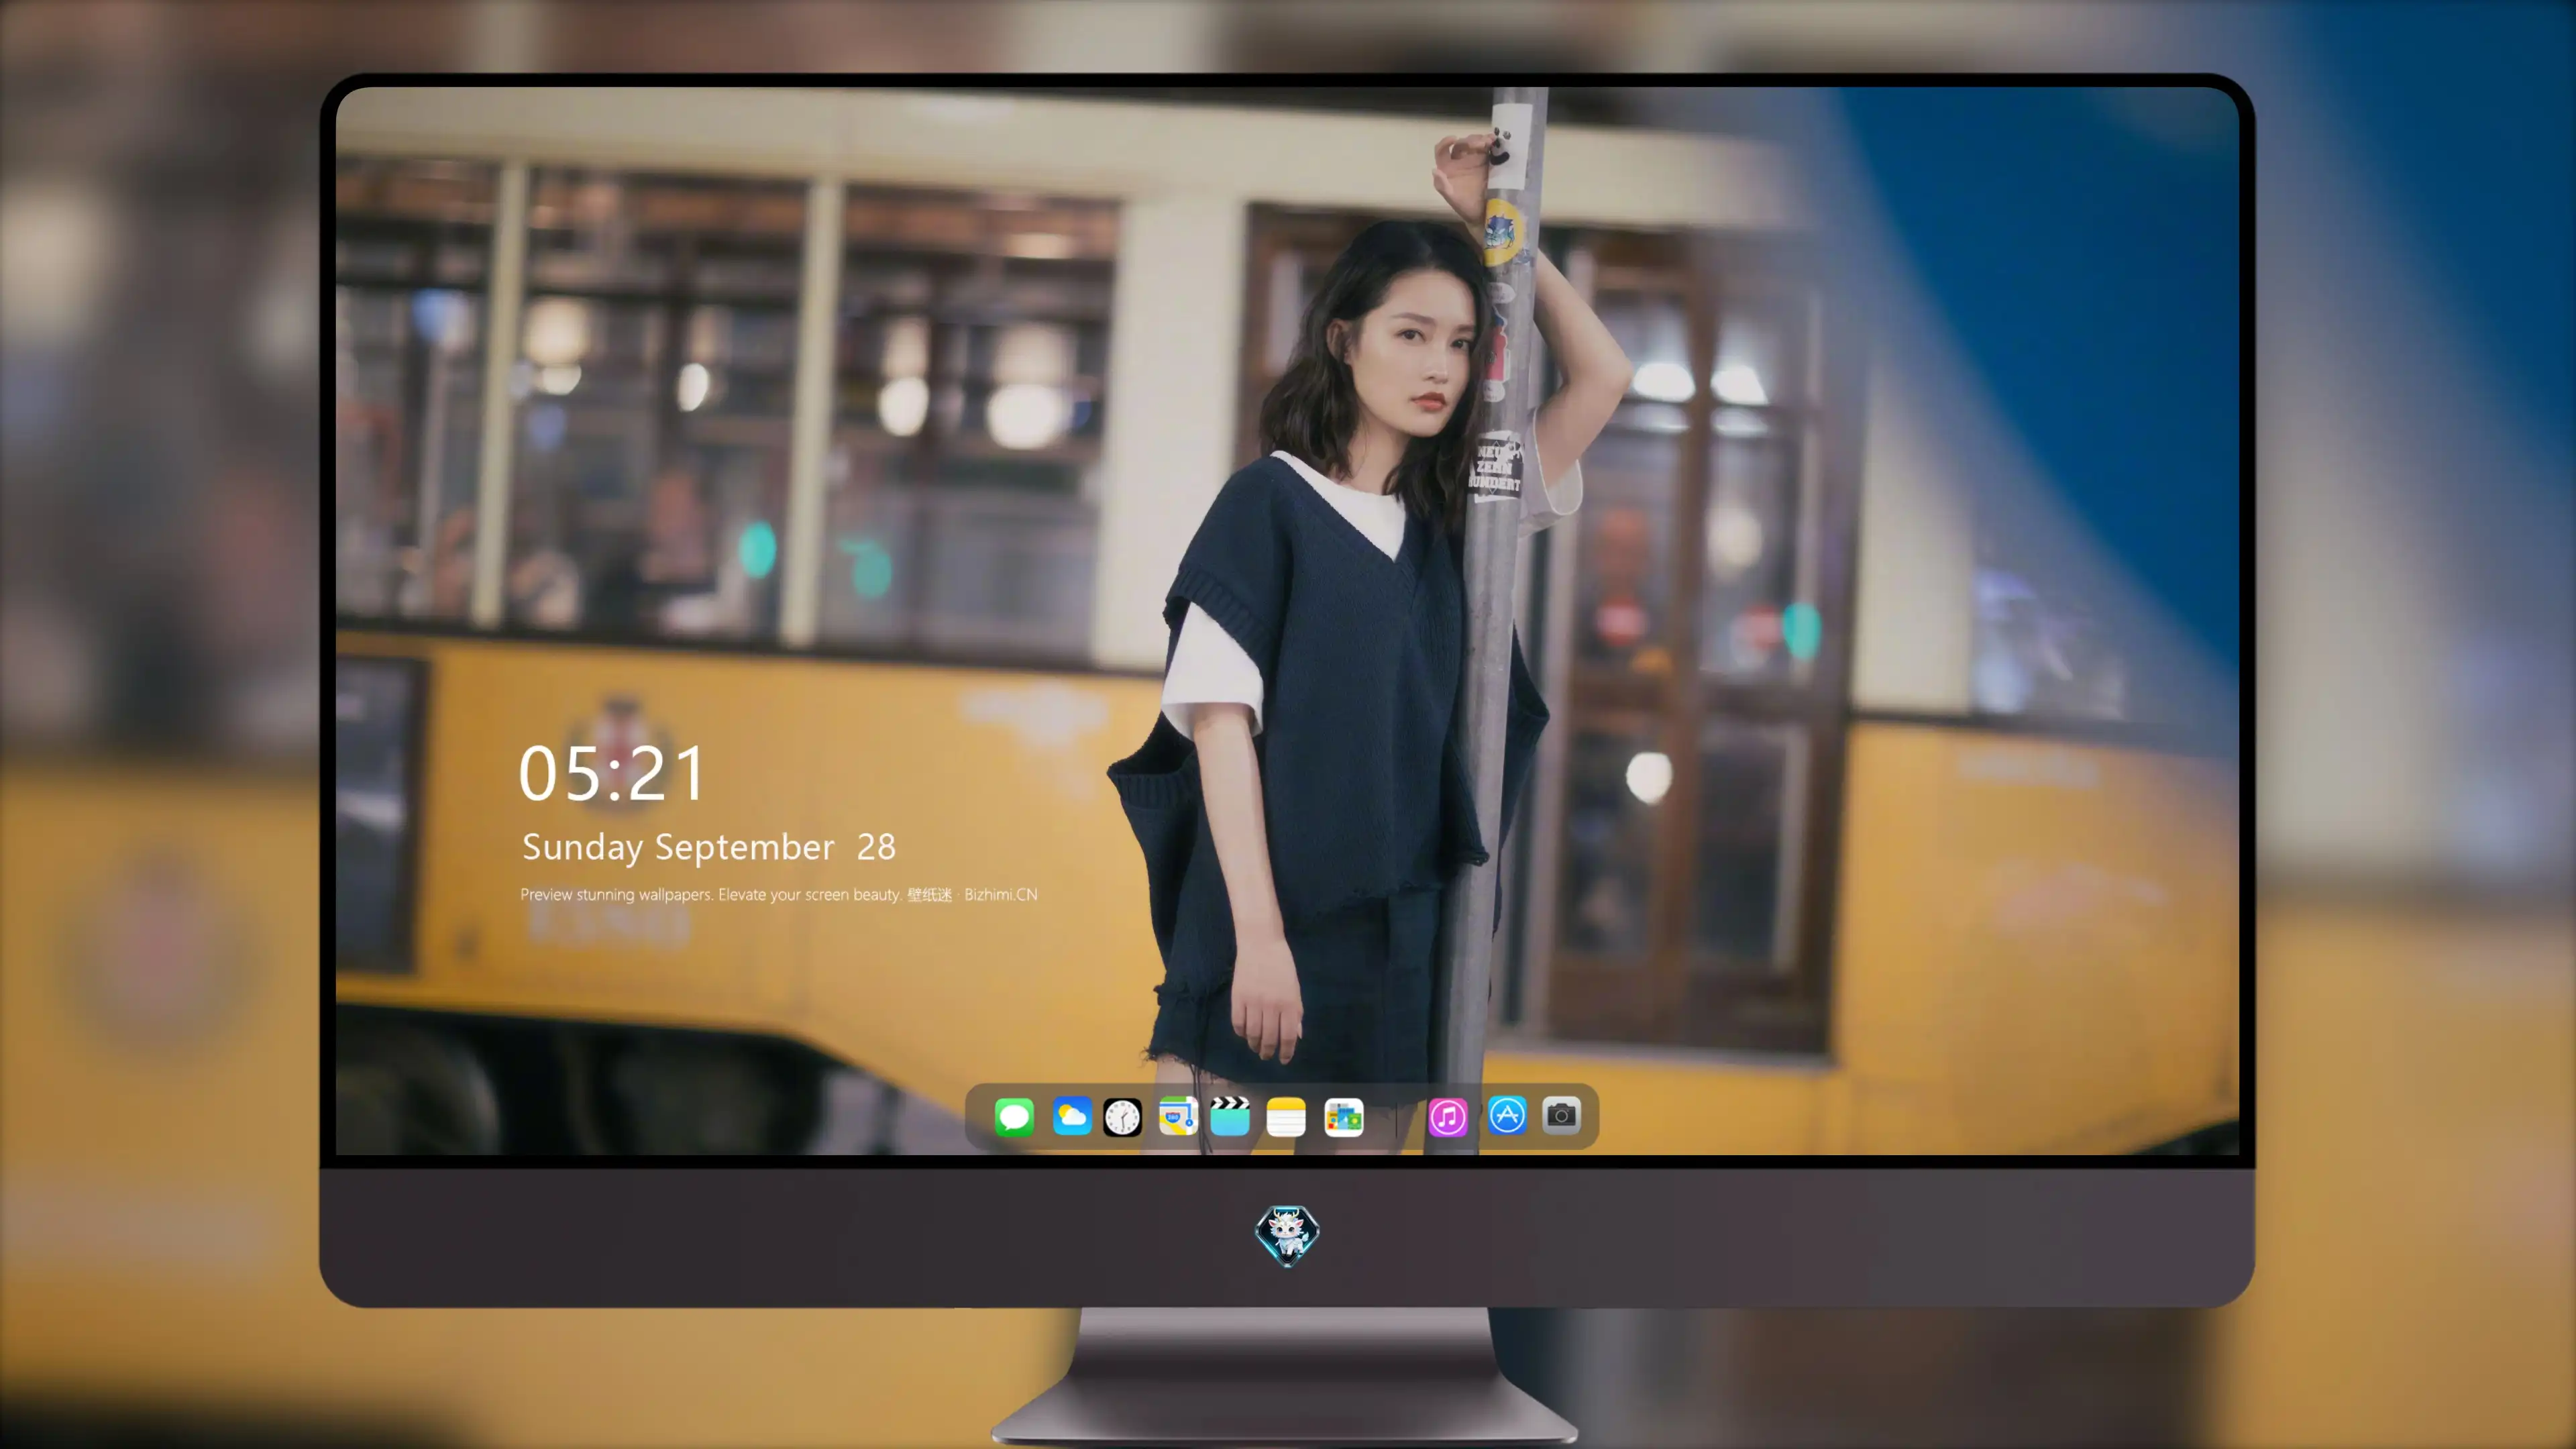The width and height of the screenshot is (2576, 1449).
Task: Click the 05:21 clock display
Action: click(612, 774)
